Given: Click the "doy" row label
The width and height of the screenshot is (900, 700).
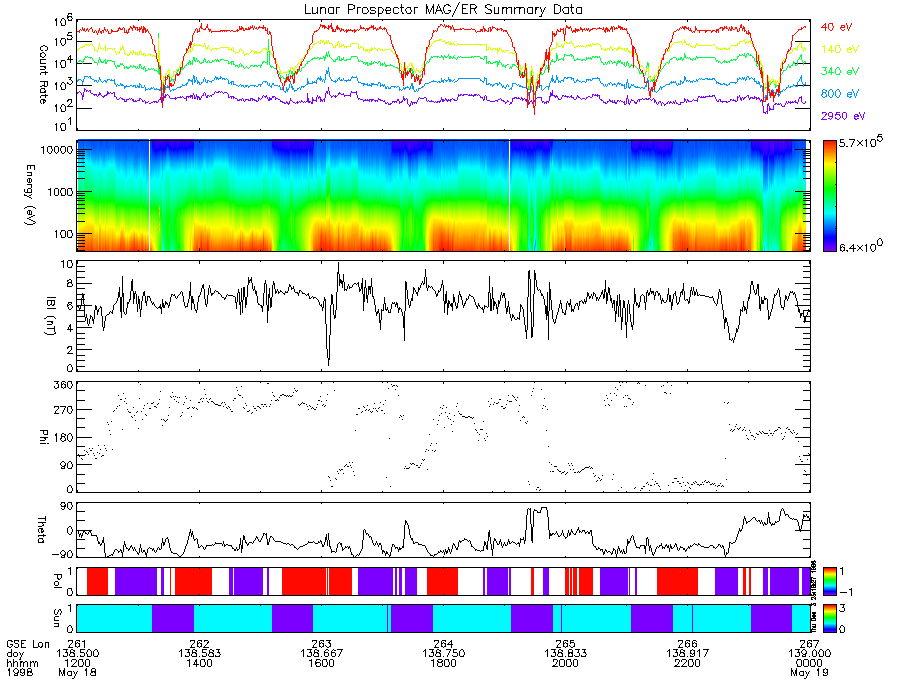Looking at the screenshot, I should point(15,654).
